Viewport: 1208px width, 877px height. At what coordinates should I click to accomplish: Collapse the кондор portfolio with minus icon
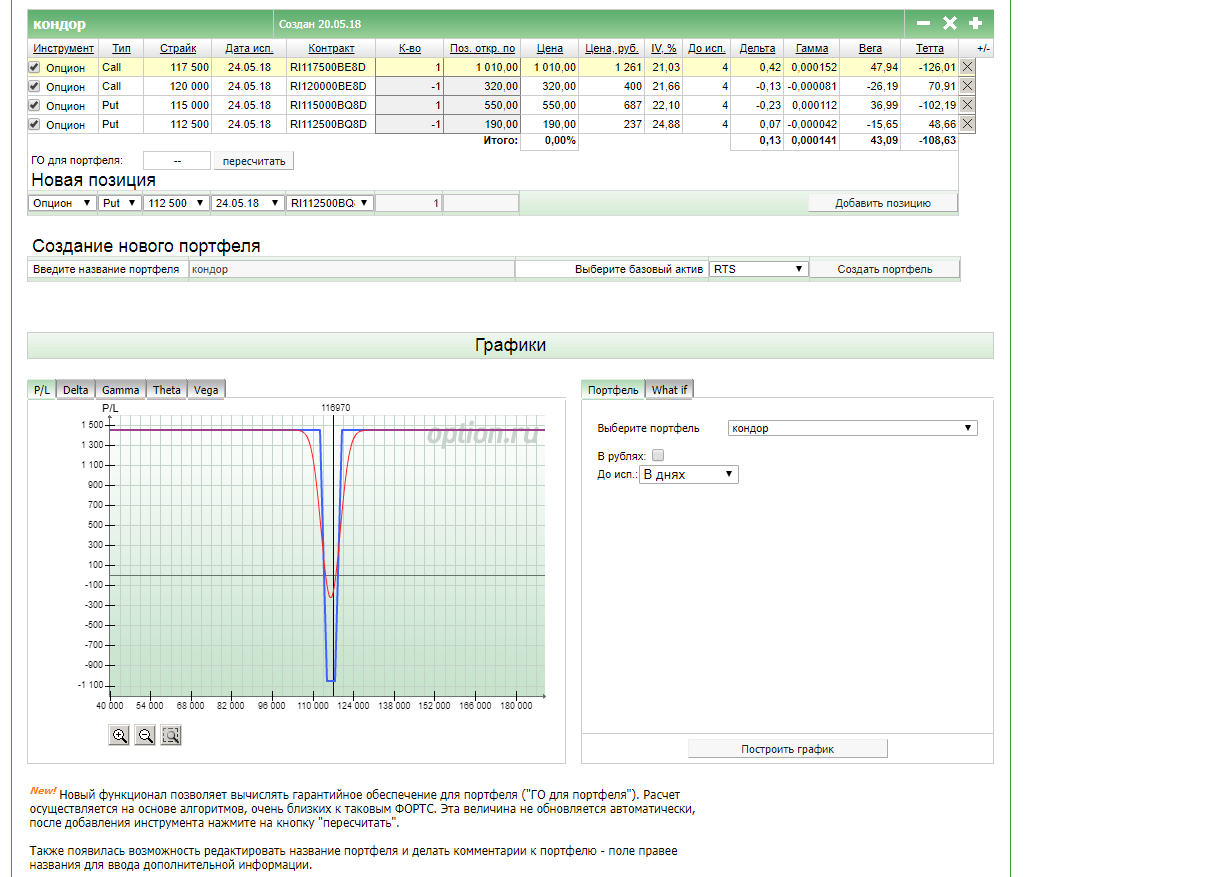coord(923,23)
